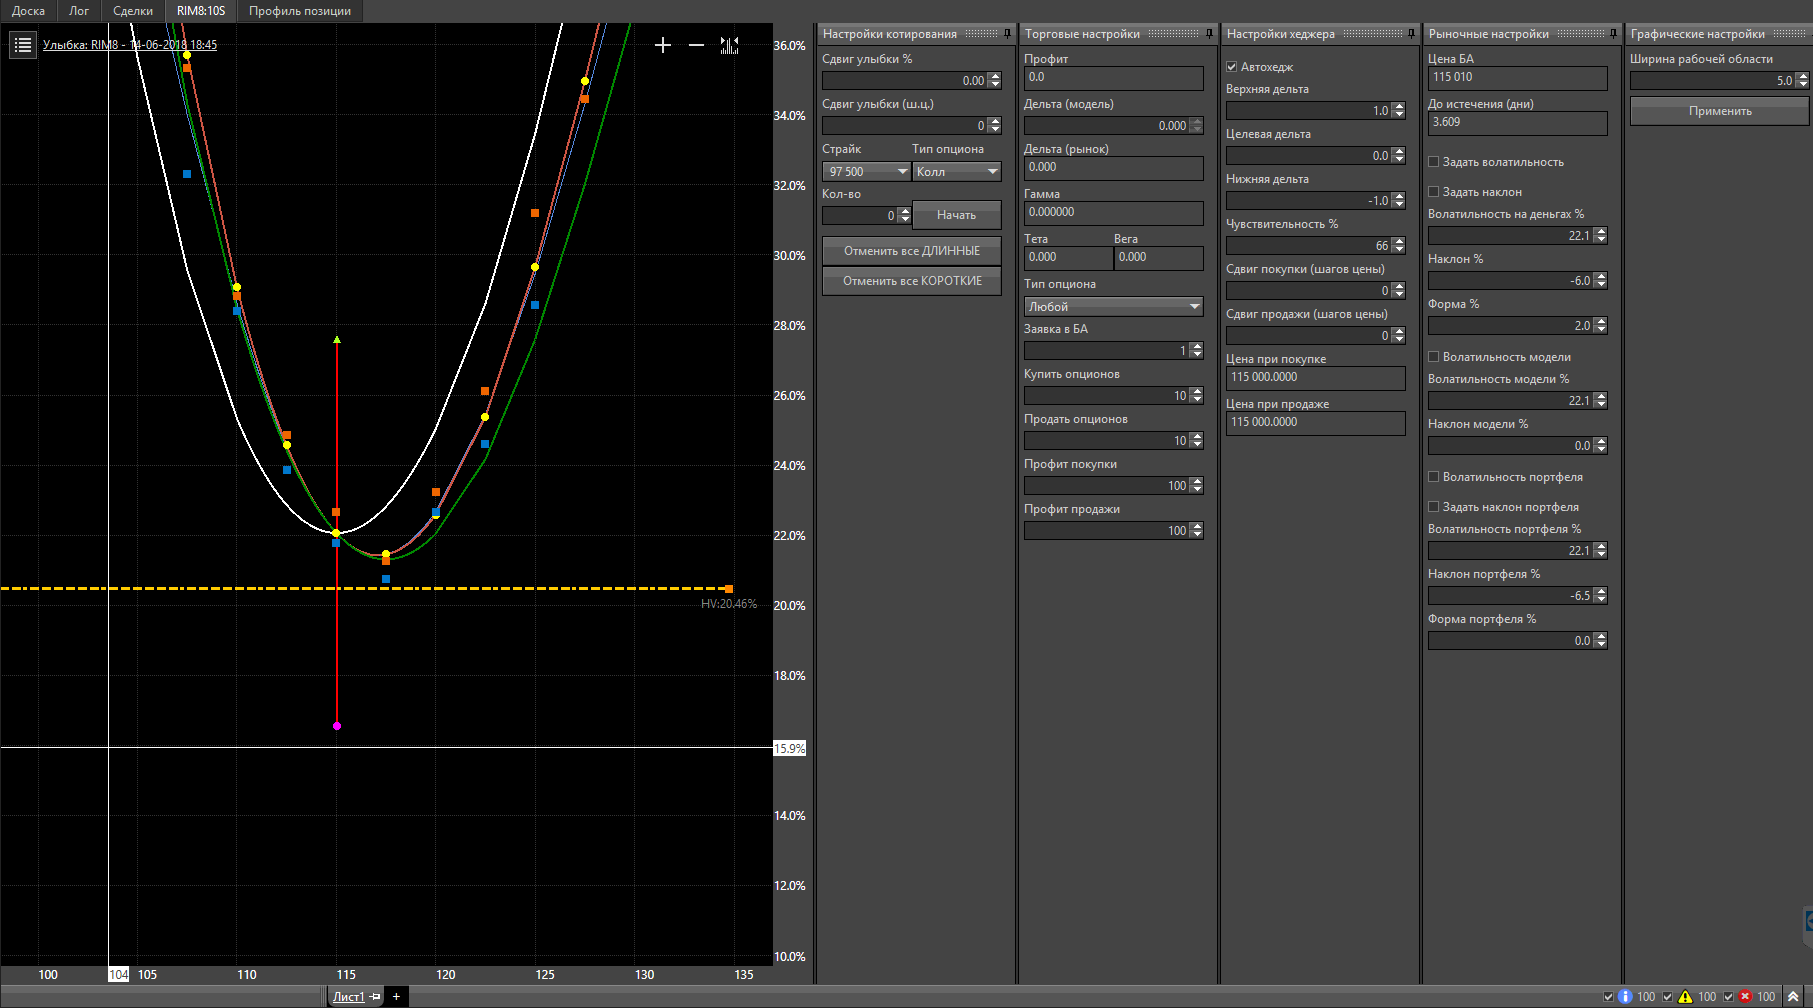The height and width of the screenshot is (1008, 1813).
Task: Open the Любой option type dropdown
Action: pos(1113,307)
